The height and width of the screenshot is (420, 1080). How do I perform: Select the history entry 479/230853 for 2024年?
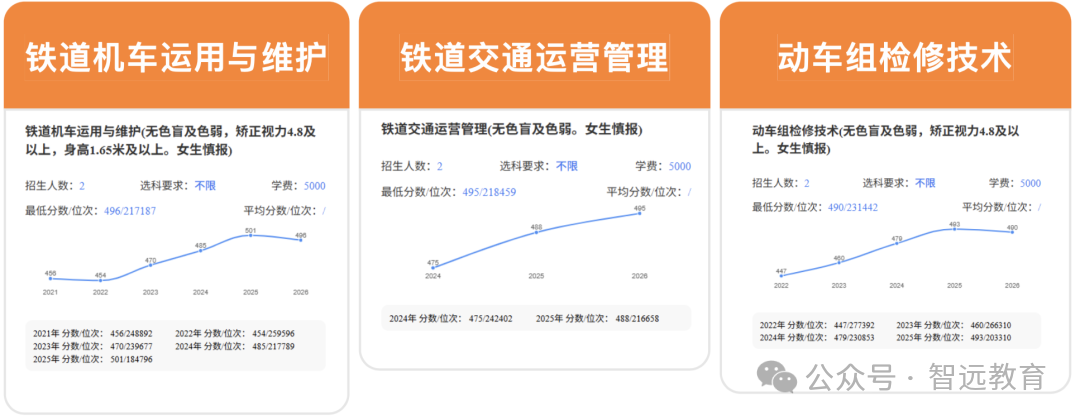[854, 338]
